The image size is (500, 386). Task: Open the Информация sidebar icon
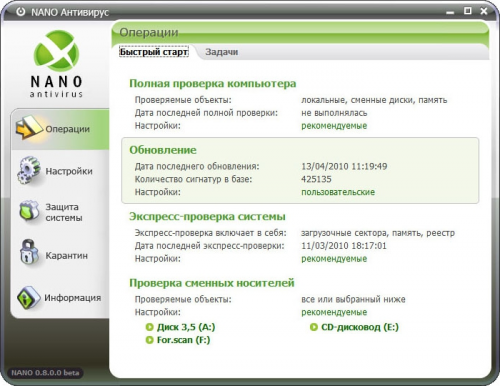pos(29,297)
